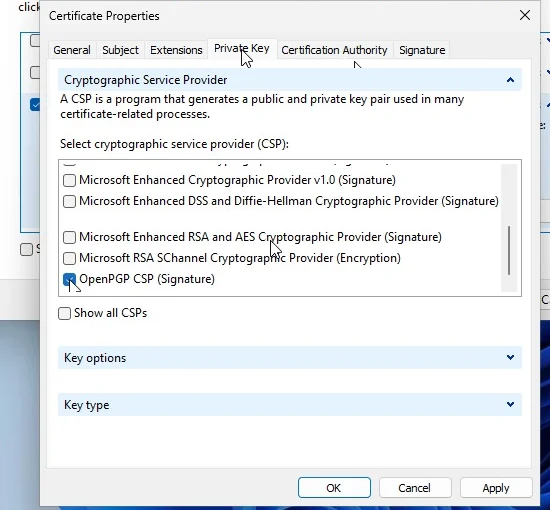
Task: Check Microsoft Enhanced RSA and AES provider
Action: pos(69,237)
